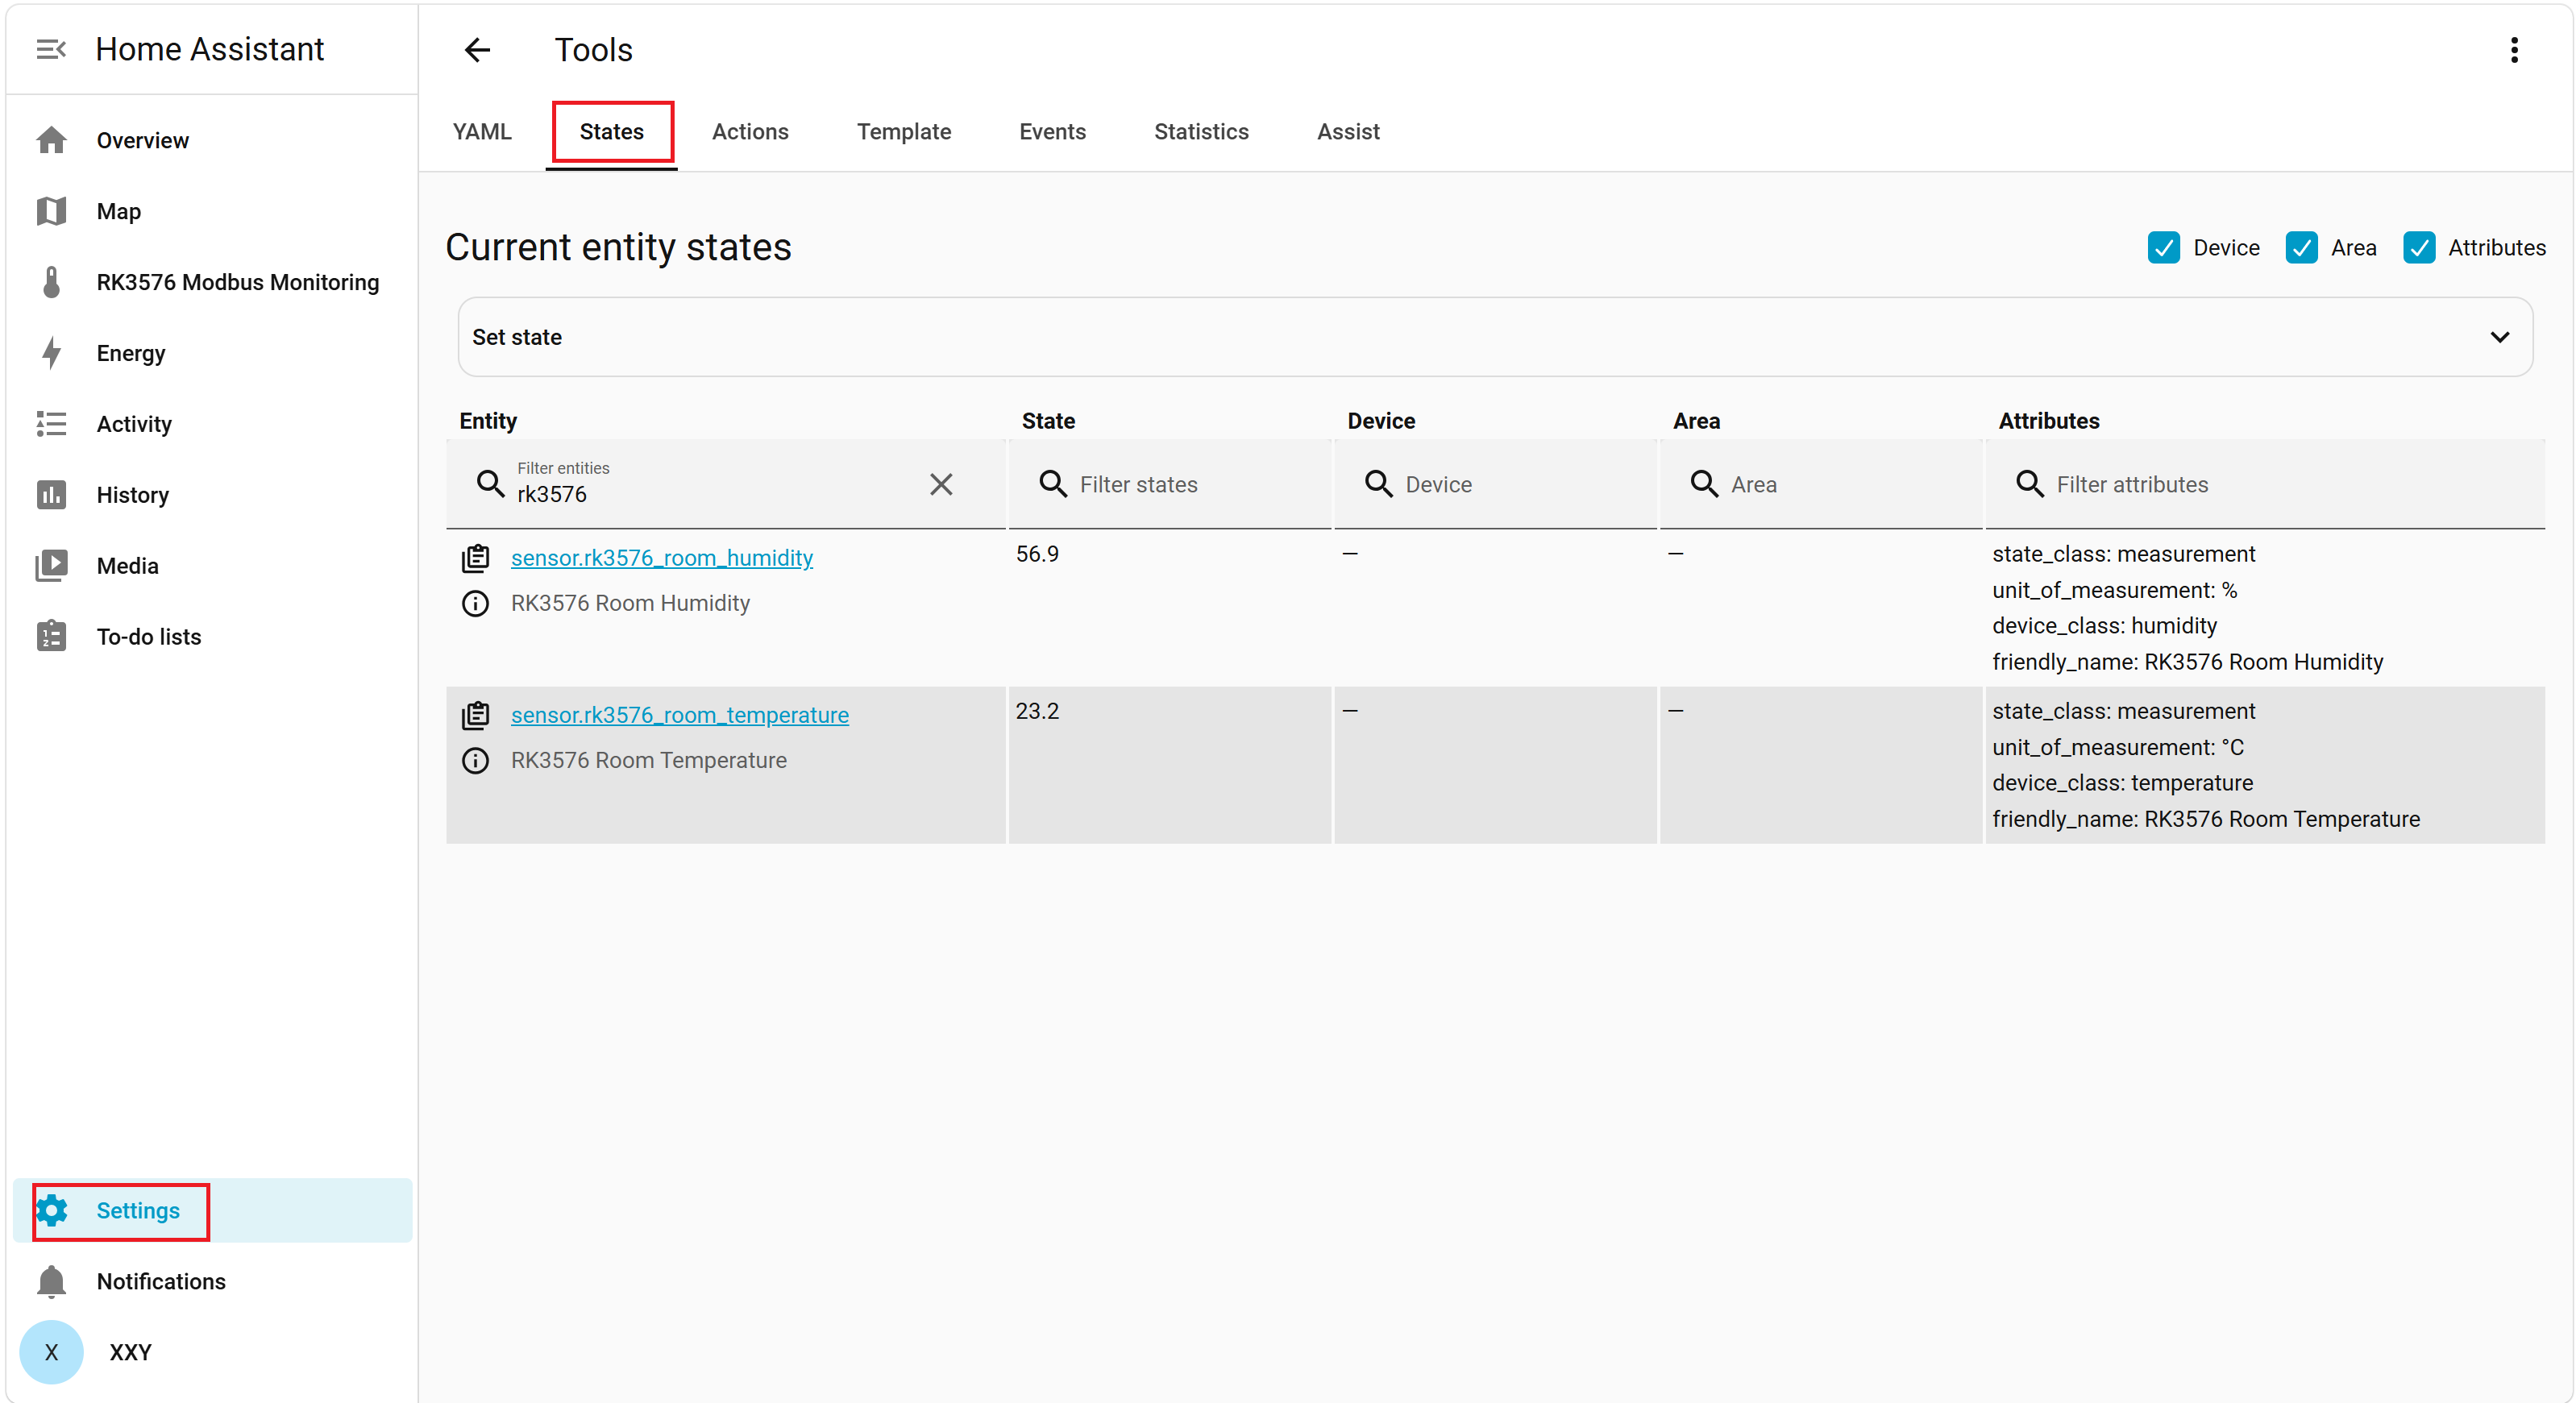Switch to the Actions tab
The image size is (2576, 1403).
pyautogui.click(x=750, y=132)
